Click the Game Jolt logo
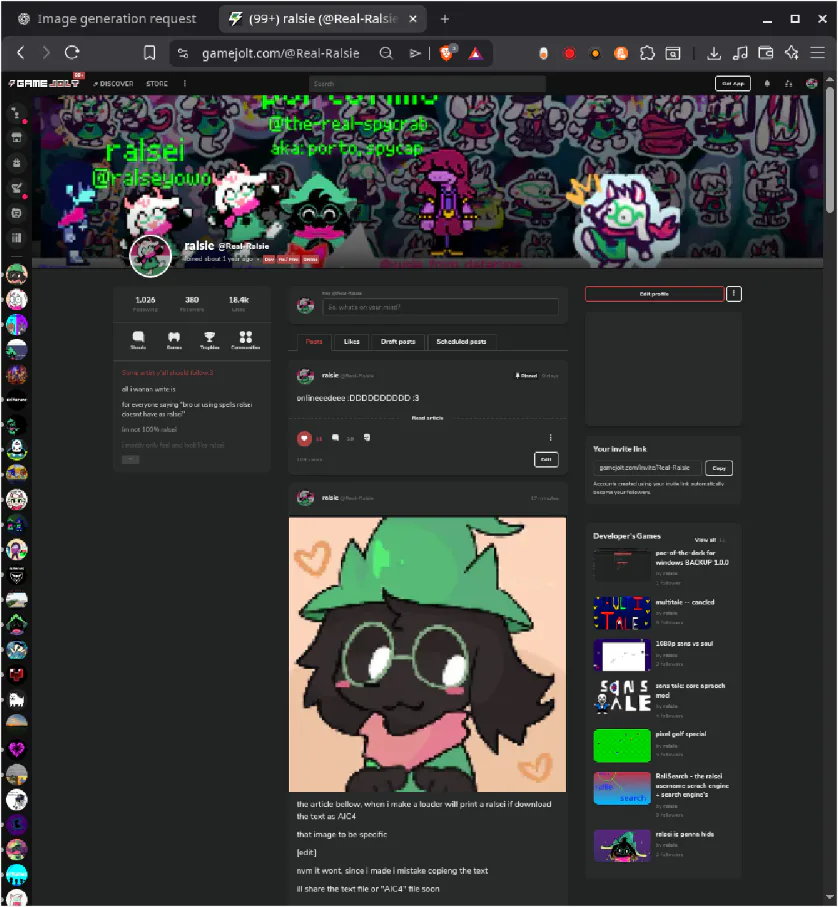 [x=44, y=83]
